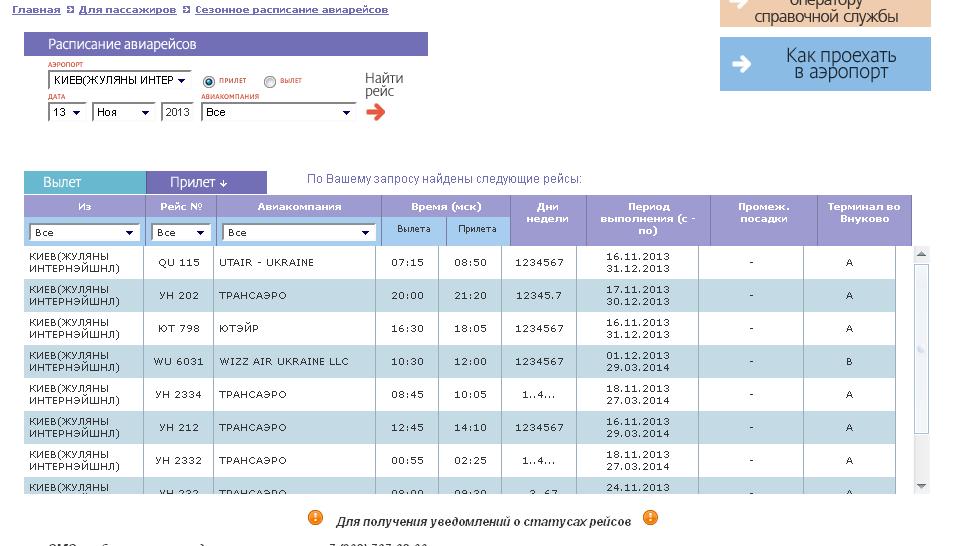Select the Вылет radio button
This screenshot has height=546, width=979.
pyautogui.click(x=270, y=82)
